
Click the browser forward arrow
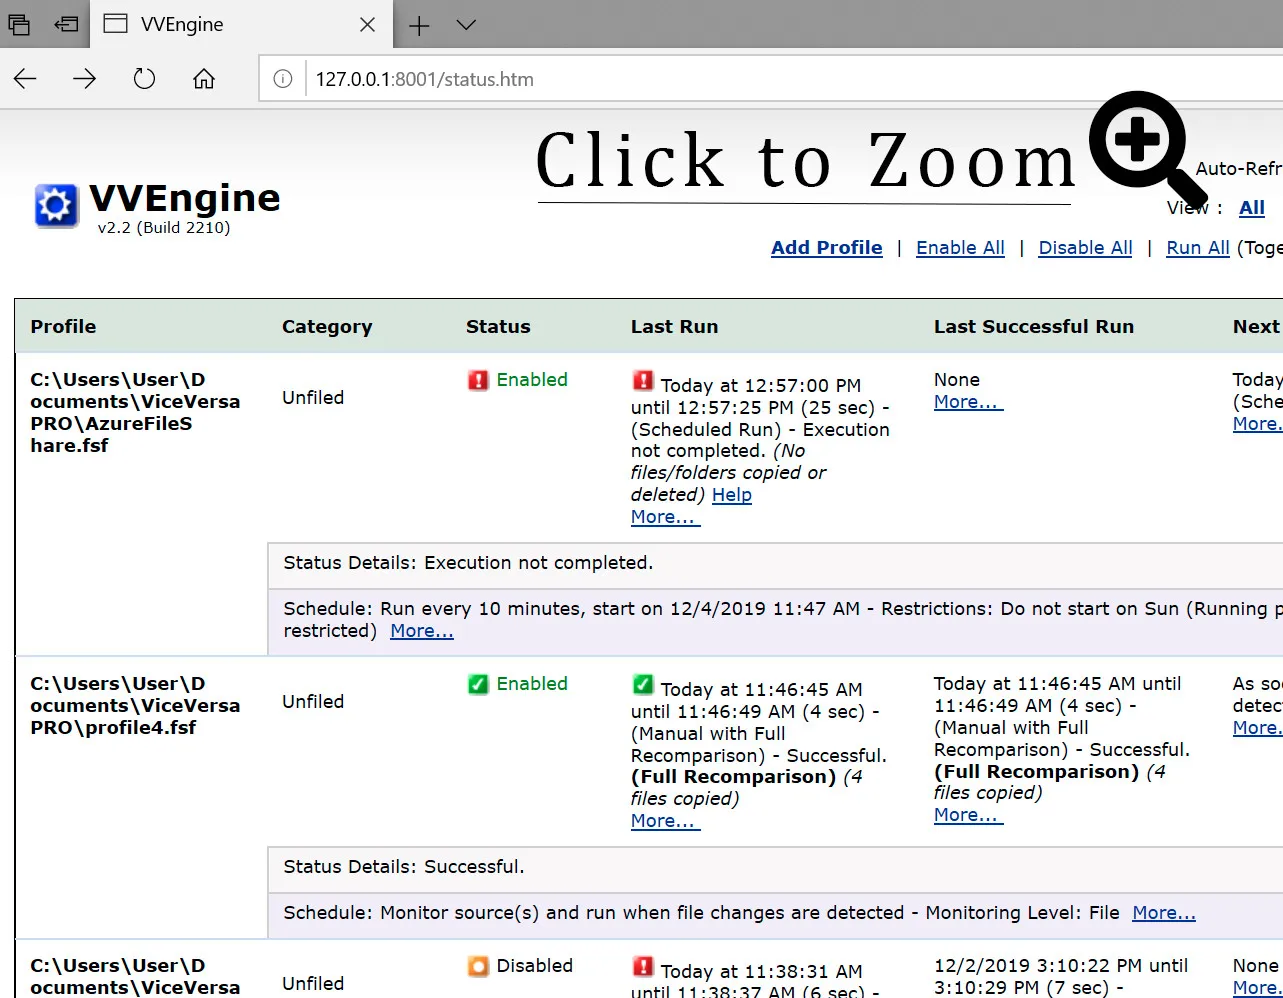pyautogui.click(x=85, y=79)
